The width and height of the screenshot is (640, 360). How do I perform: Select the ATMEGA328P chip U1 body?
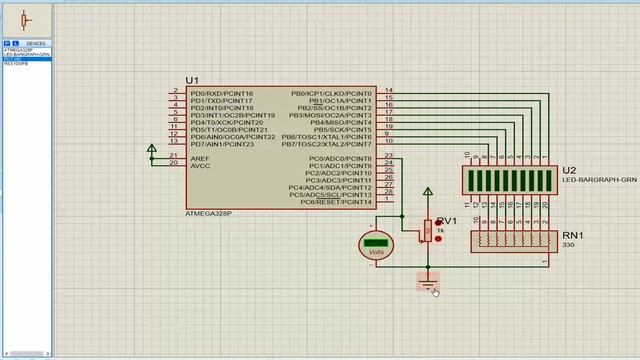click(281, 148)
